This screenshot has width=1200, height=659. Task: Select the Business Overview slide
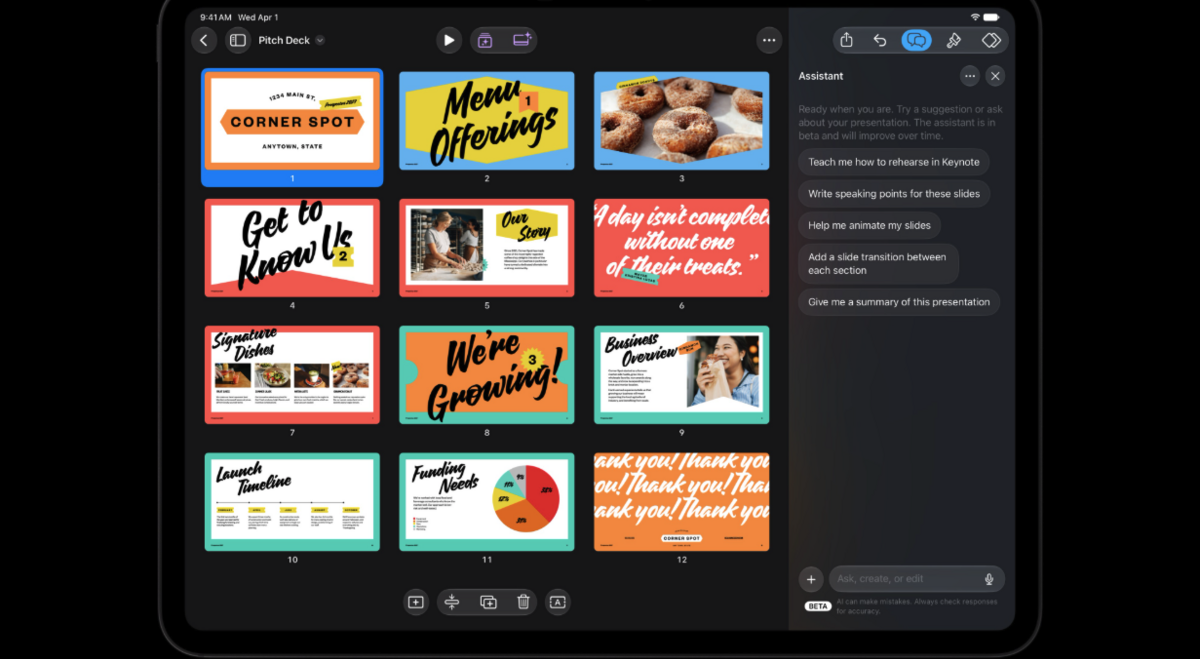point(682,375)
